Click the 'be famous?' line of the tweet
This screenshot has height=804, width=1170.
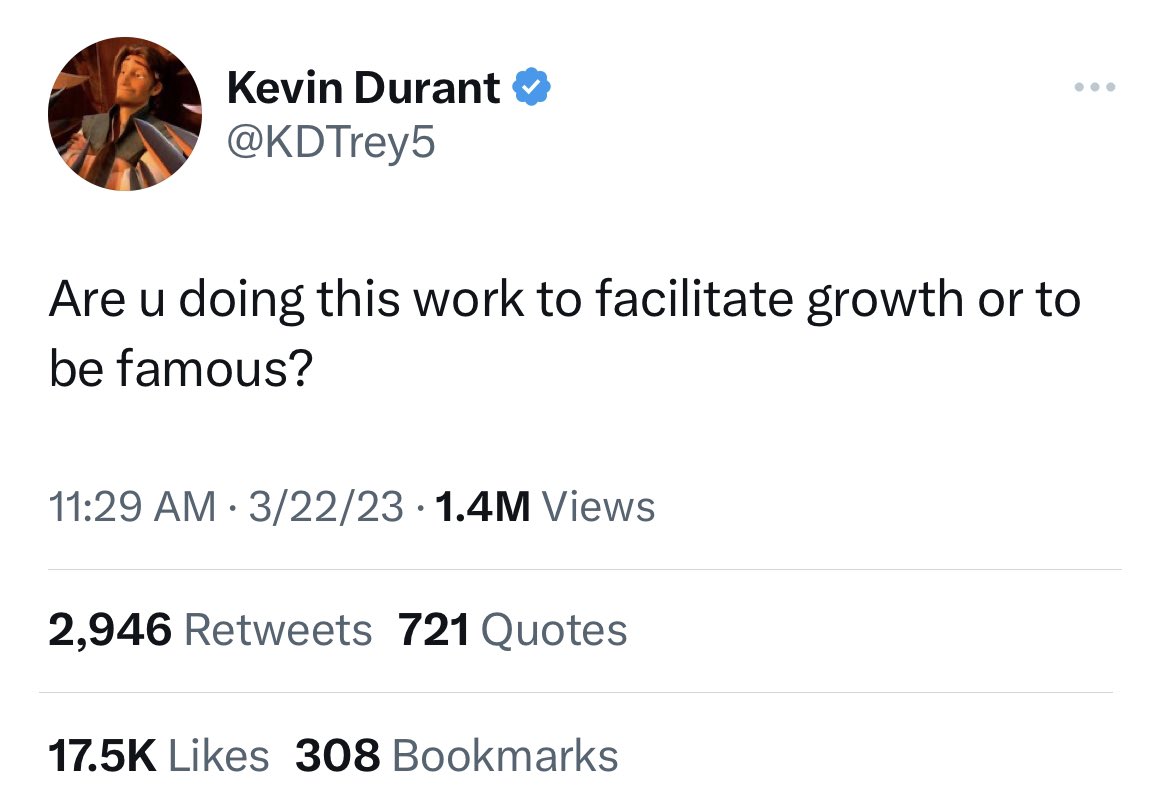(x=181, y=368)
